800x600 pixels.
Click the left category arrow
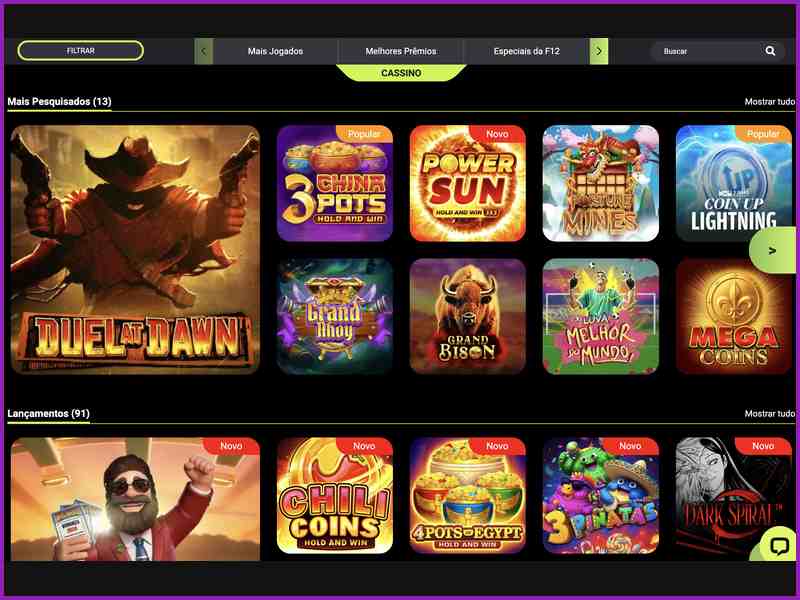pyautogui.click(x=204, y=51)
